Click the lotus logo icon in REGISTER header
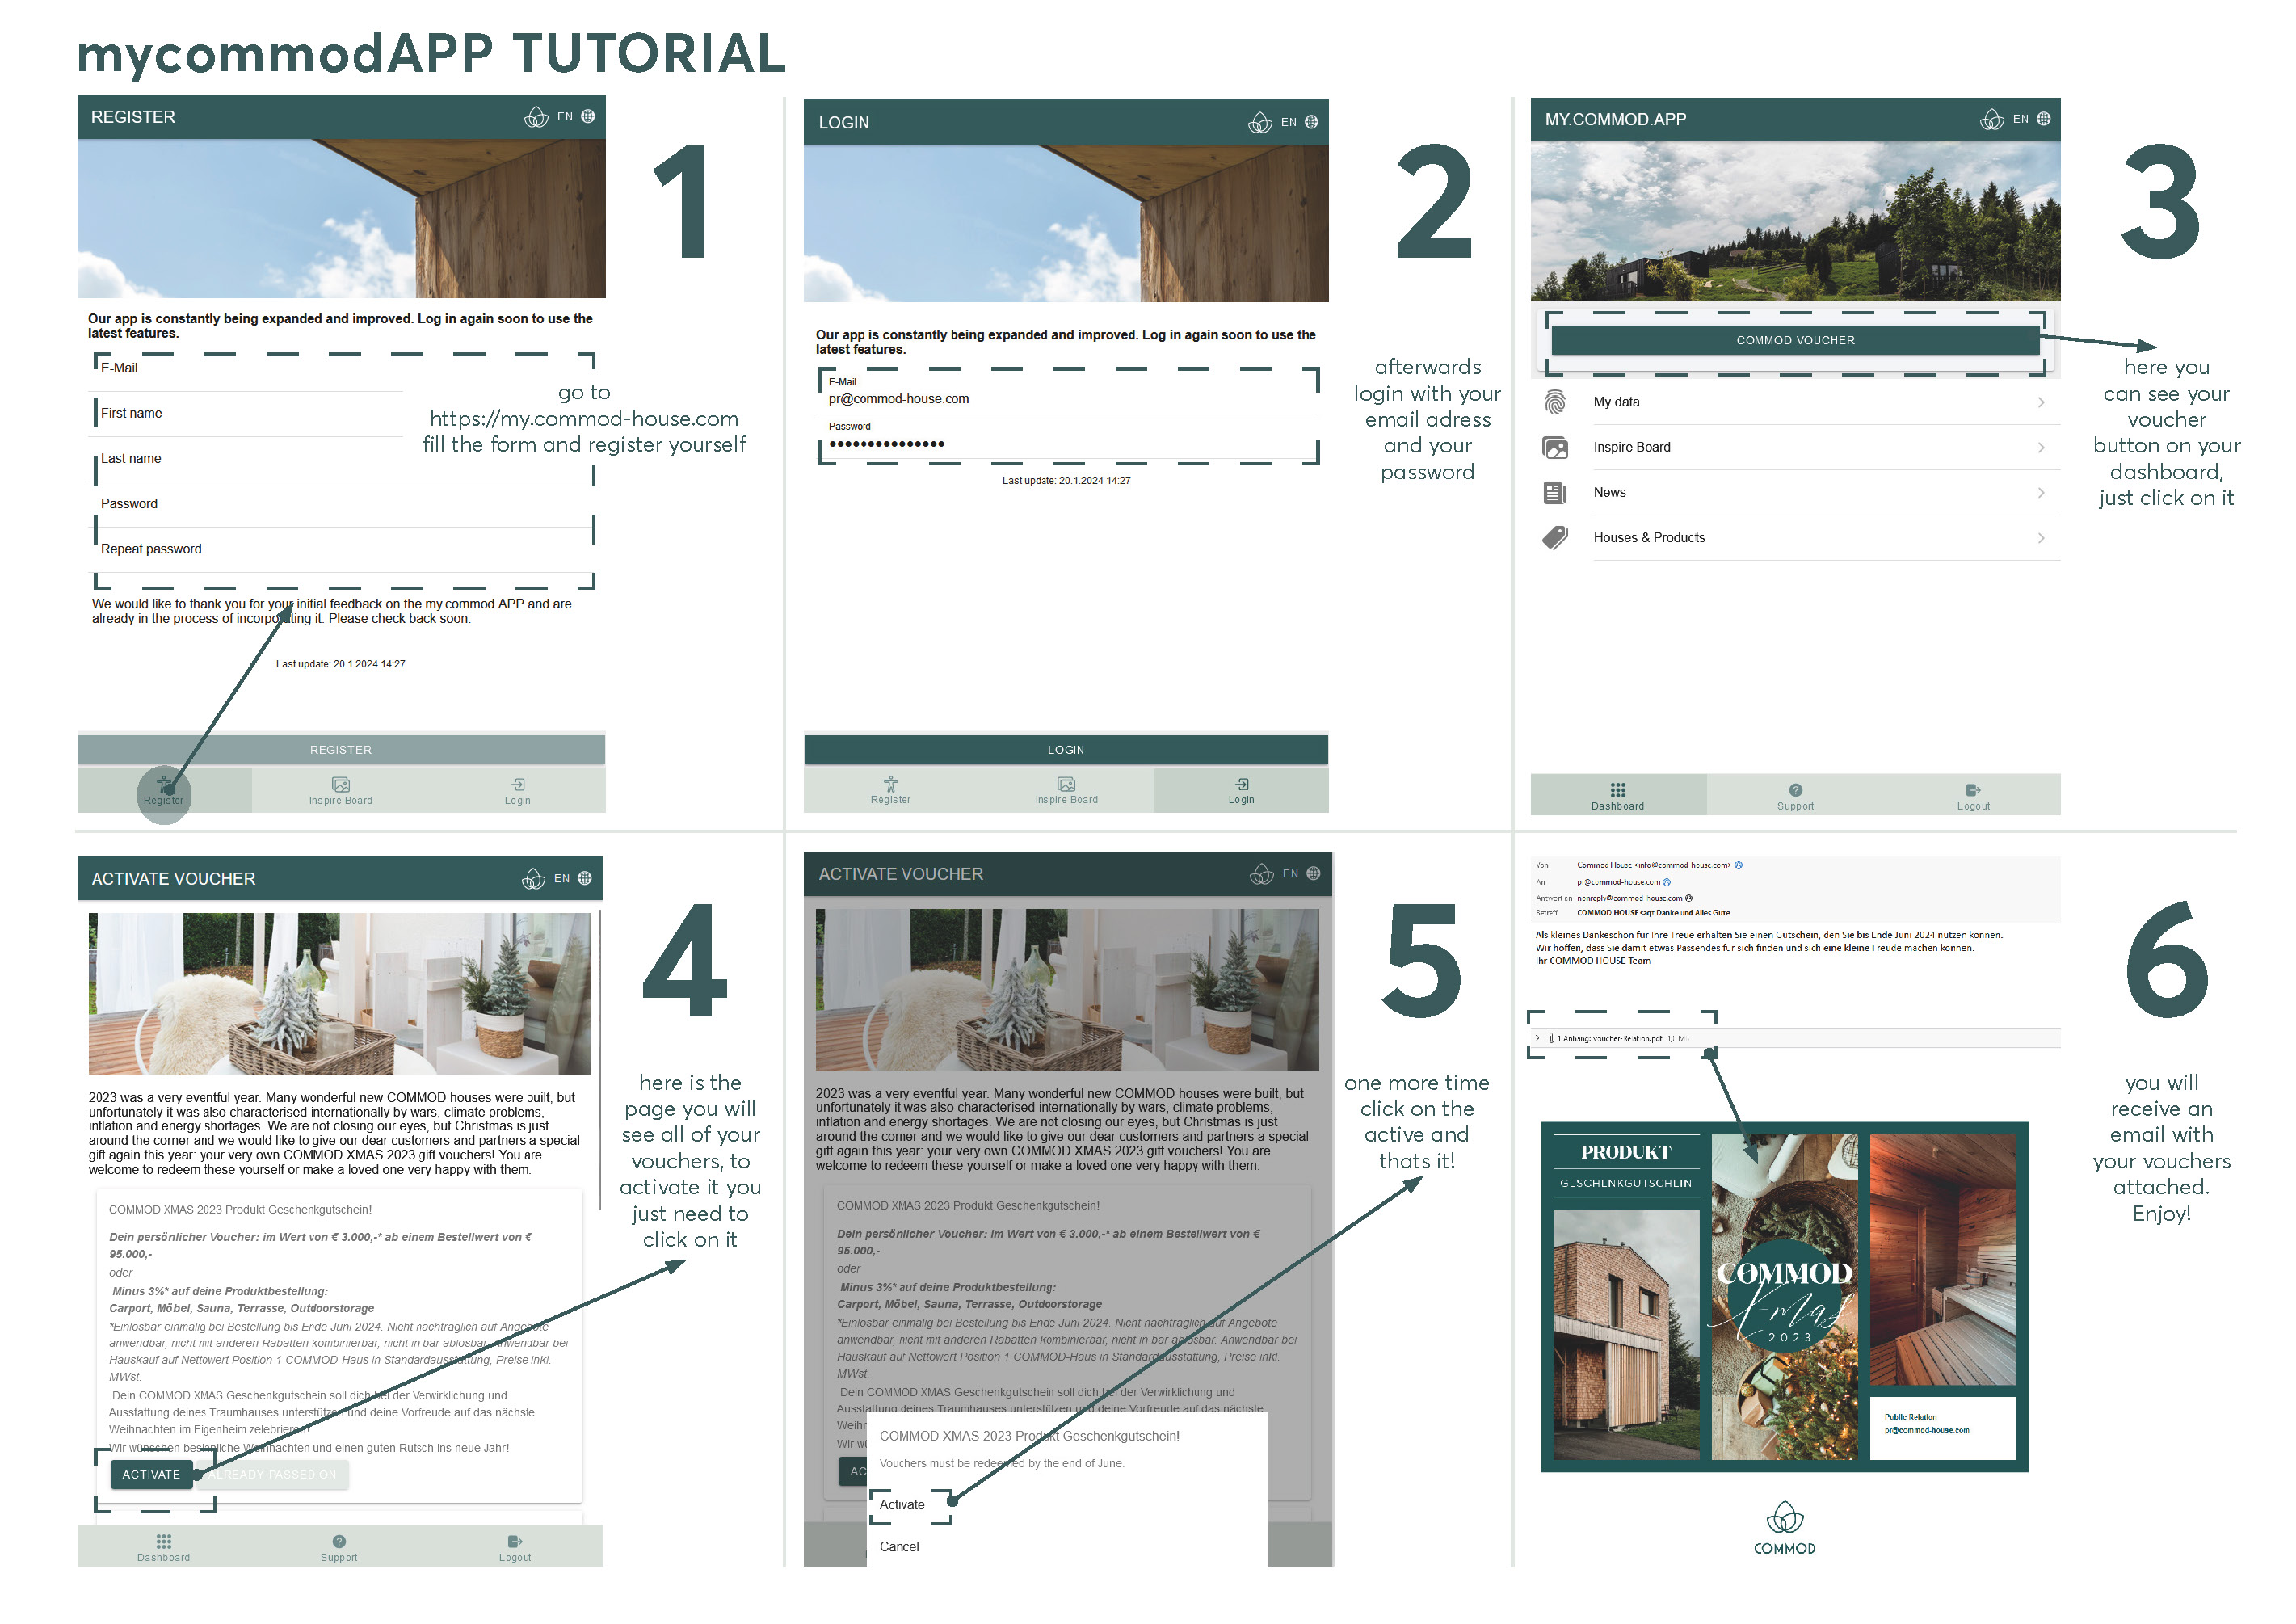The width and height of the screenshot is (2296, 1624). coord(536,117)
